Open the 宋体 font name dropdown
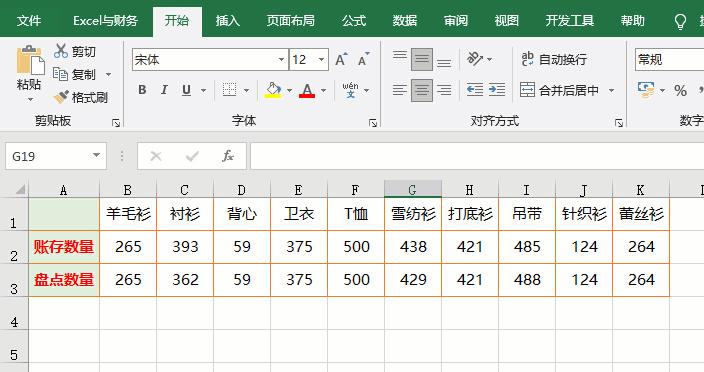The height and width of the screenshot is (372, 704). point(281,59)
